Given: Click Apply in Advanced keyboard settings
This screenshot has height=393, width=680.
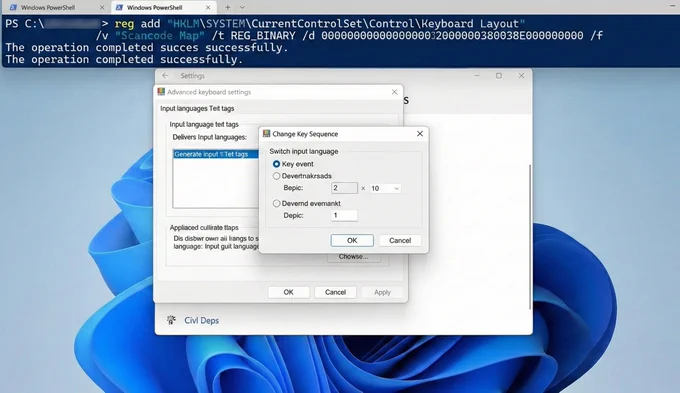Looking at the screenshot, I should tap(382, 292).
